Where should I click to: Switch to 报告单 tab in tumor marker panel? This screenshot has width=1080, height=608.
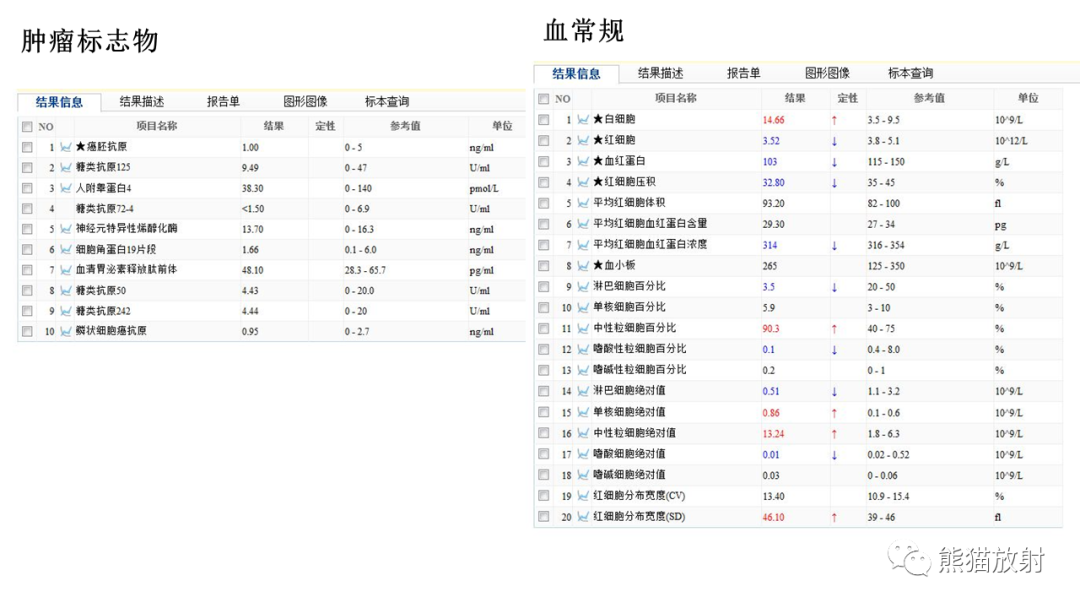(223, 102)
